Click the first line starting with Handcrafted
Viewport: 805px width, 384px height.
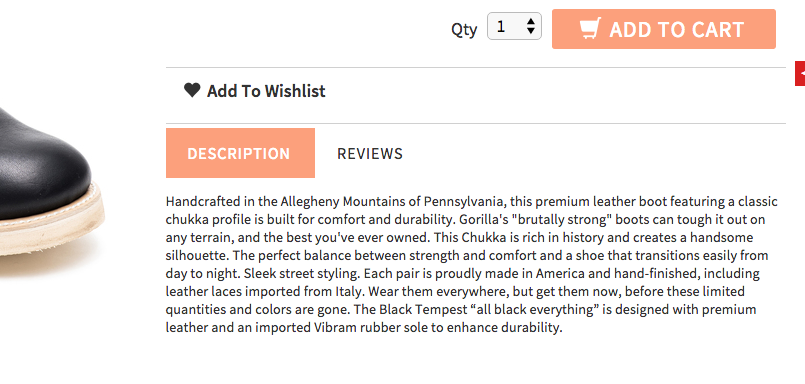tap(471, 201)
